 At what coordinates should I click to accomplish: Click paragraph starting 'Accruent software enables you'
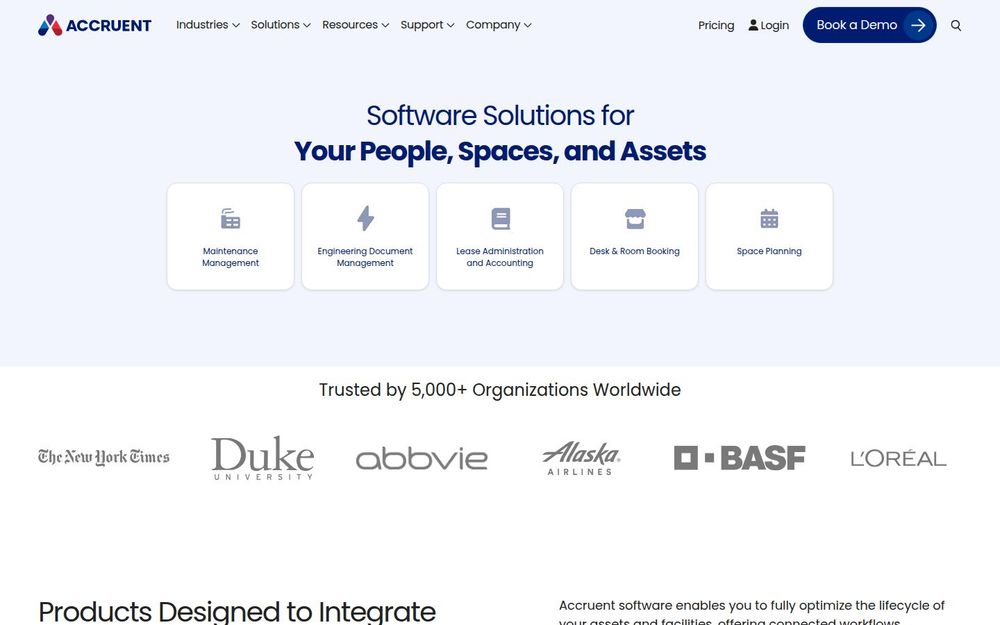751,612
